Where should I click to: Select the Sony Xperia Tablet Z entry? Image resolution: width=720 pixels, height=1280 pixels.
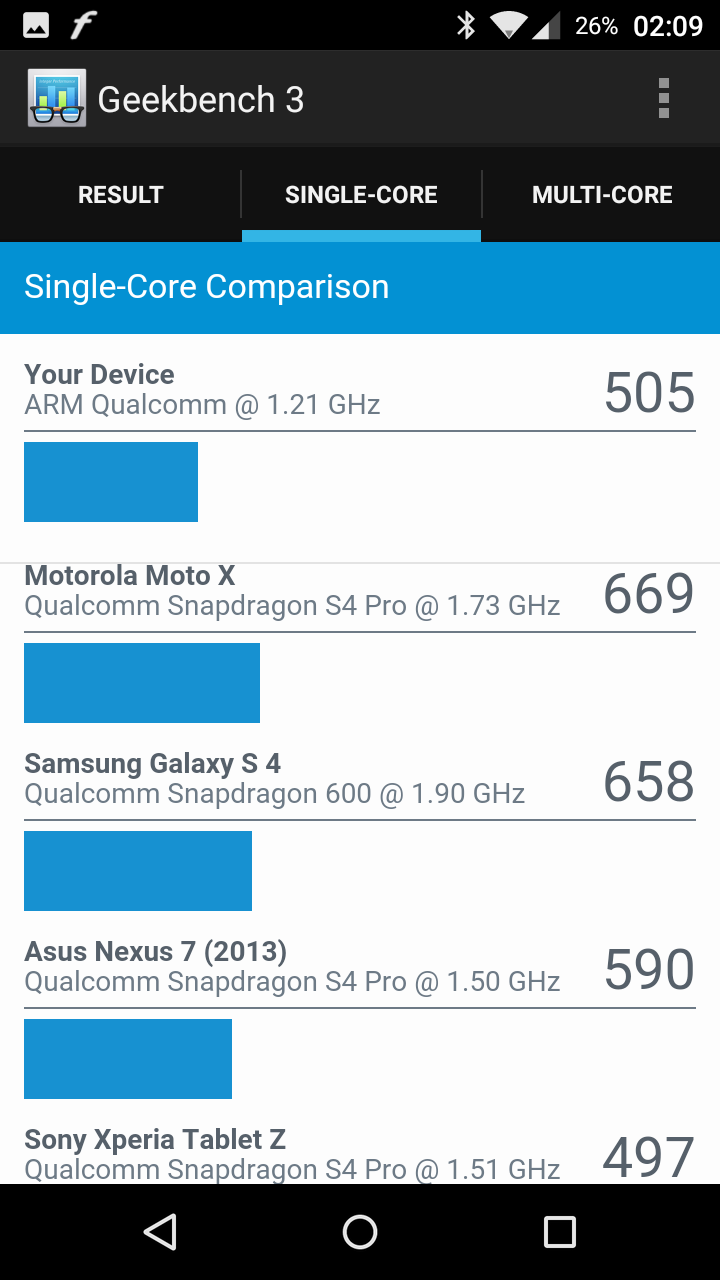[x=292, y=1154]
